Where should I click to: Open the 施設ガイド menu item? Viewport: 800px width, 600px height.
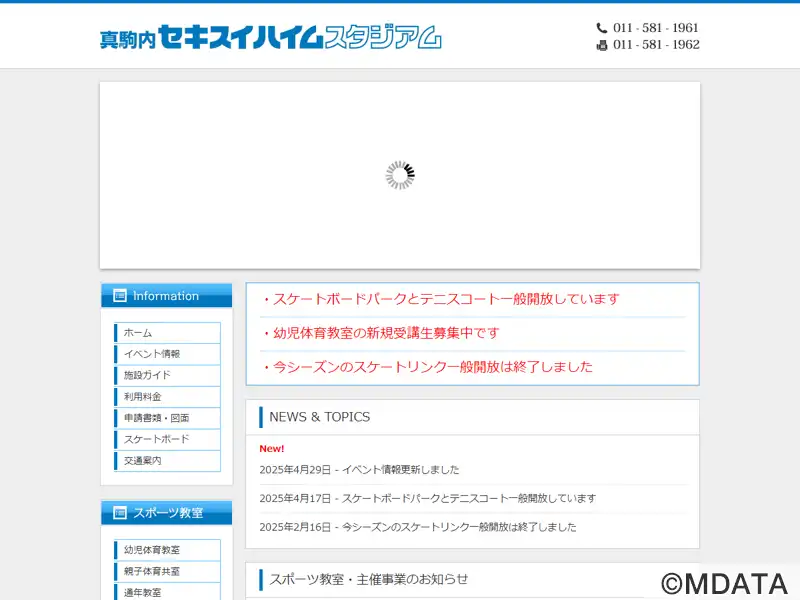167,376
